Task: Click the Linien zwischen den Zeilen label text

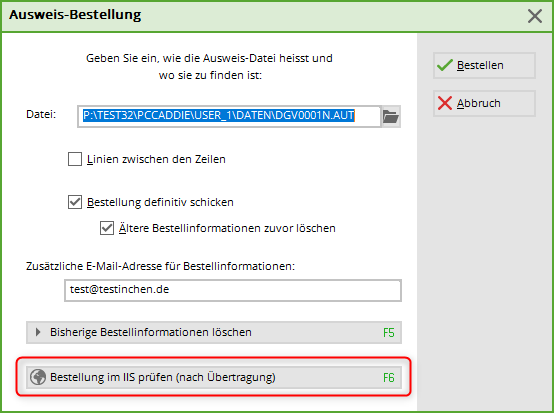Action: pos(156,159)
